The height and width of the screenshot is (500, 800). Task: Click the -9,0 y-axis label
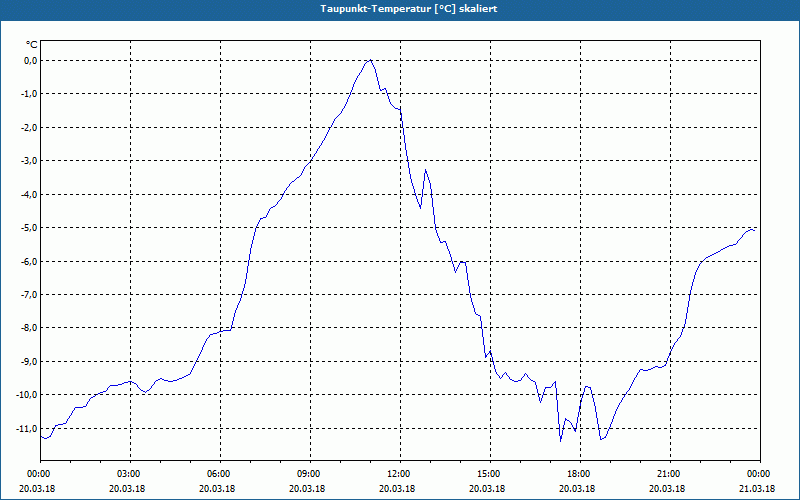click(29, 361)
